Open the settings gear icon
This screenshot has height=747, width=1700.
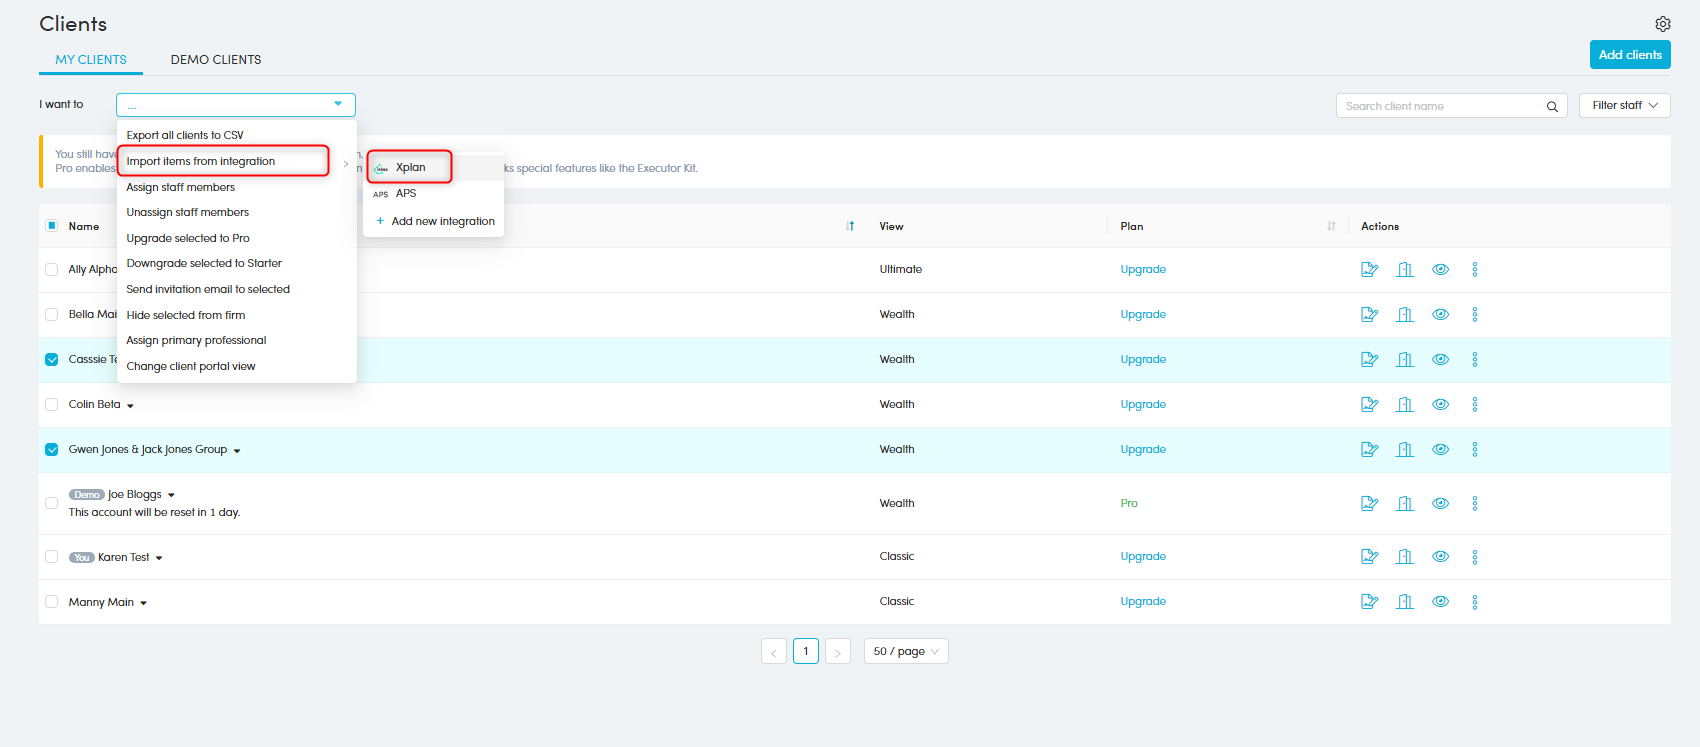click(x=1662, y=24)
